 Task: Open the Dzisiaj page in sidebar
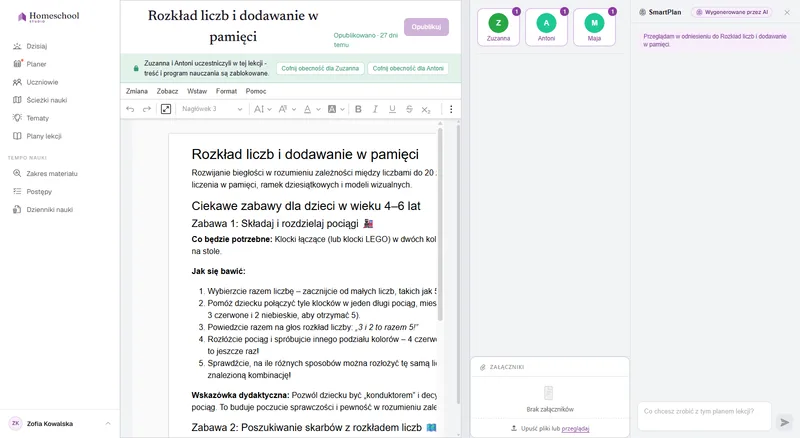(x=37, y=46)
